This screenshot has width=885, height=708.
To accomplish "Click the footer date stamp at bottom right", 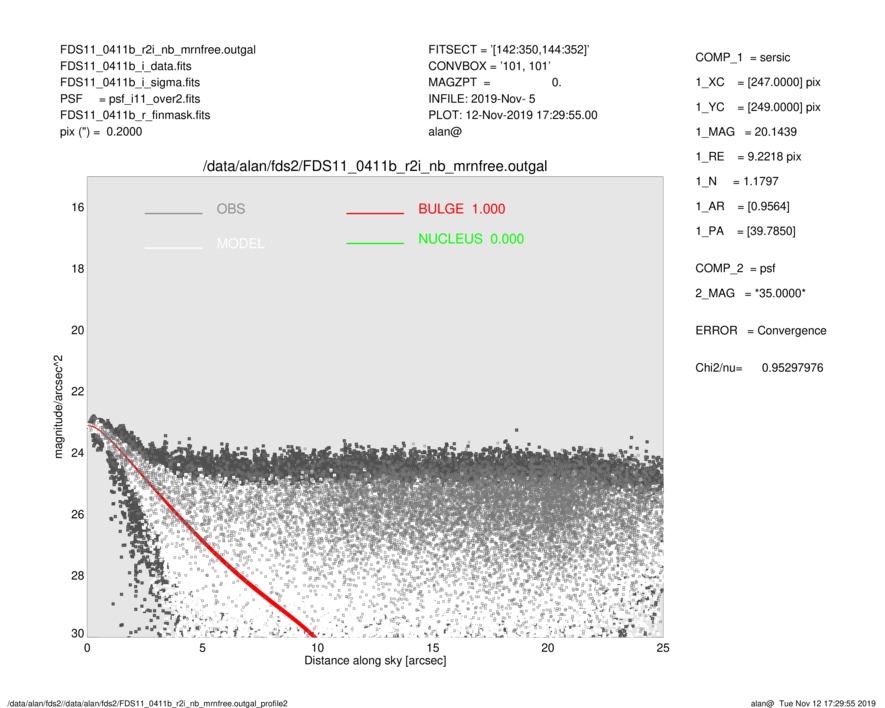I will click(813, 703).
